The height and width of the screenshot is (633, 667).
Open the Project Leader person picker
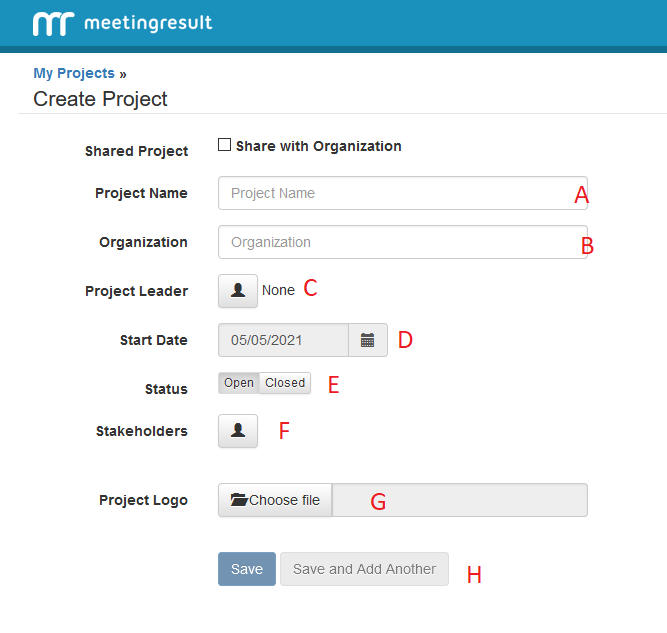click(x=238, y=291)
